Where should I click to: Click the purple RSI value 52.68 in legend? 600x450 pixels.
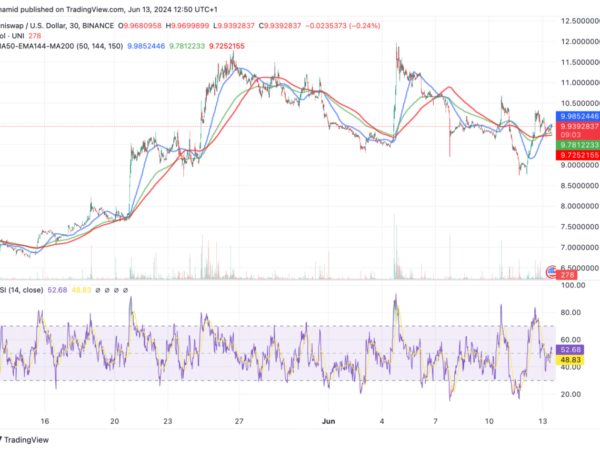tap(57, 290)
